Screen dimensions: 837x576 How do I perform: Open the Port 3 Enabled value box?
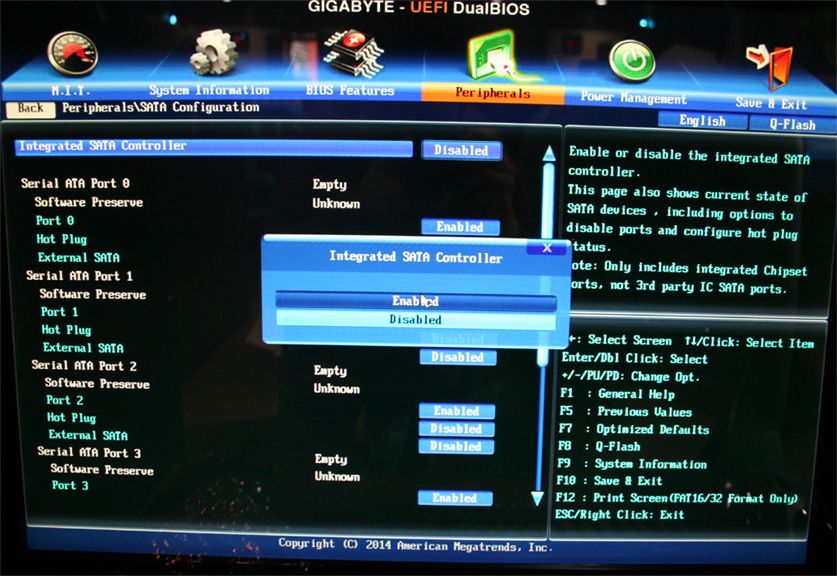click(455, 498)
